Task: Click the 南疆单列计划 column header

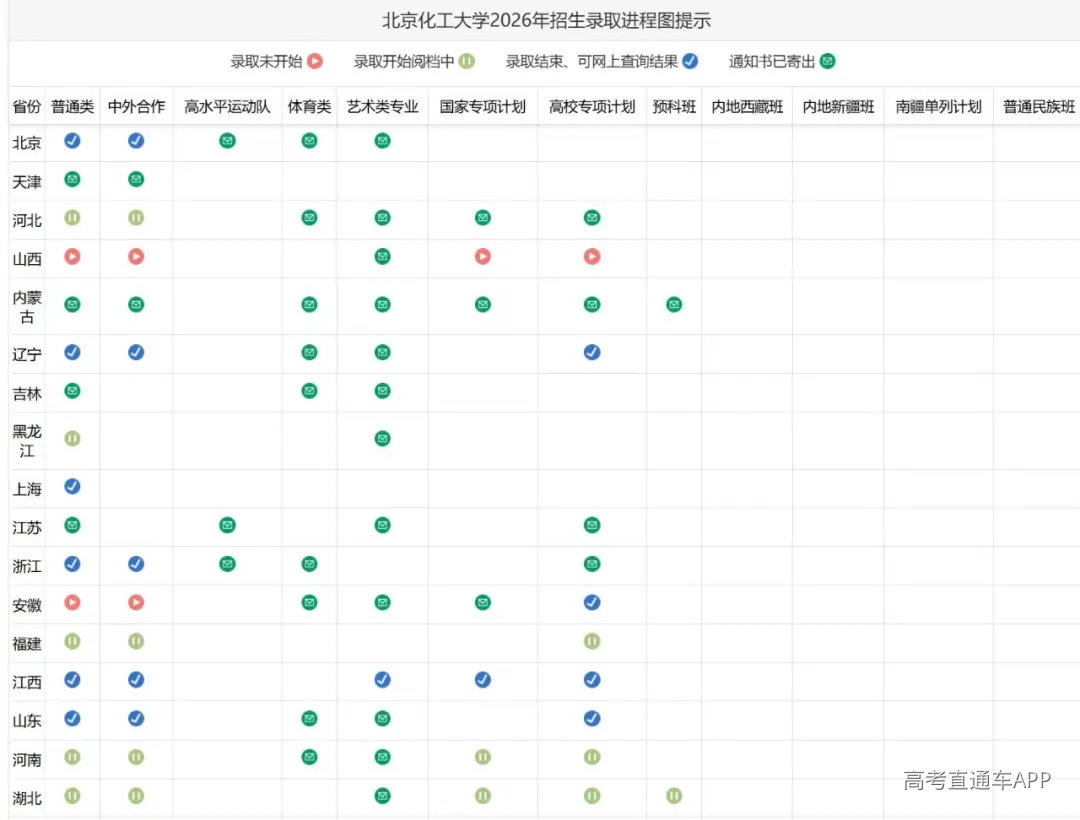Action: pyautogui.click(x=938, y=107)
